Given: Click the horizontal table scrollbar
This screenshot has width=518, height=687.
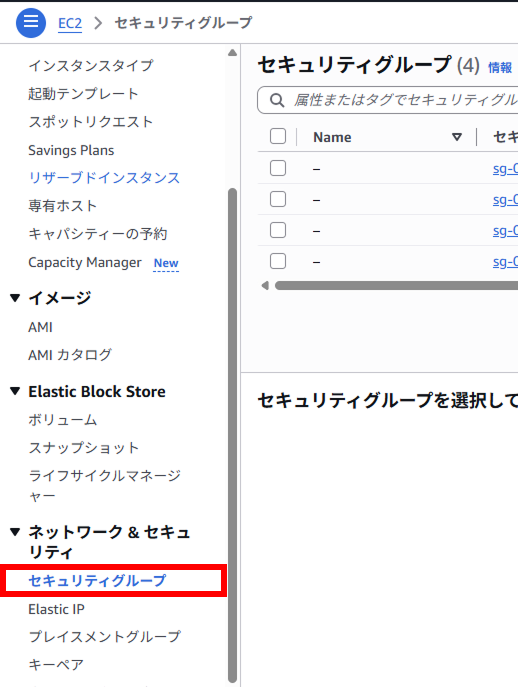Looking at the screenshot, I should point(396,286).
